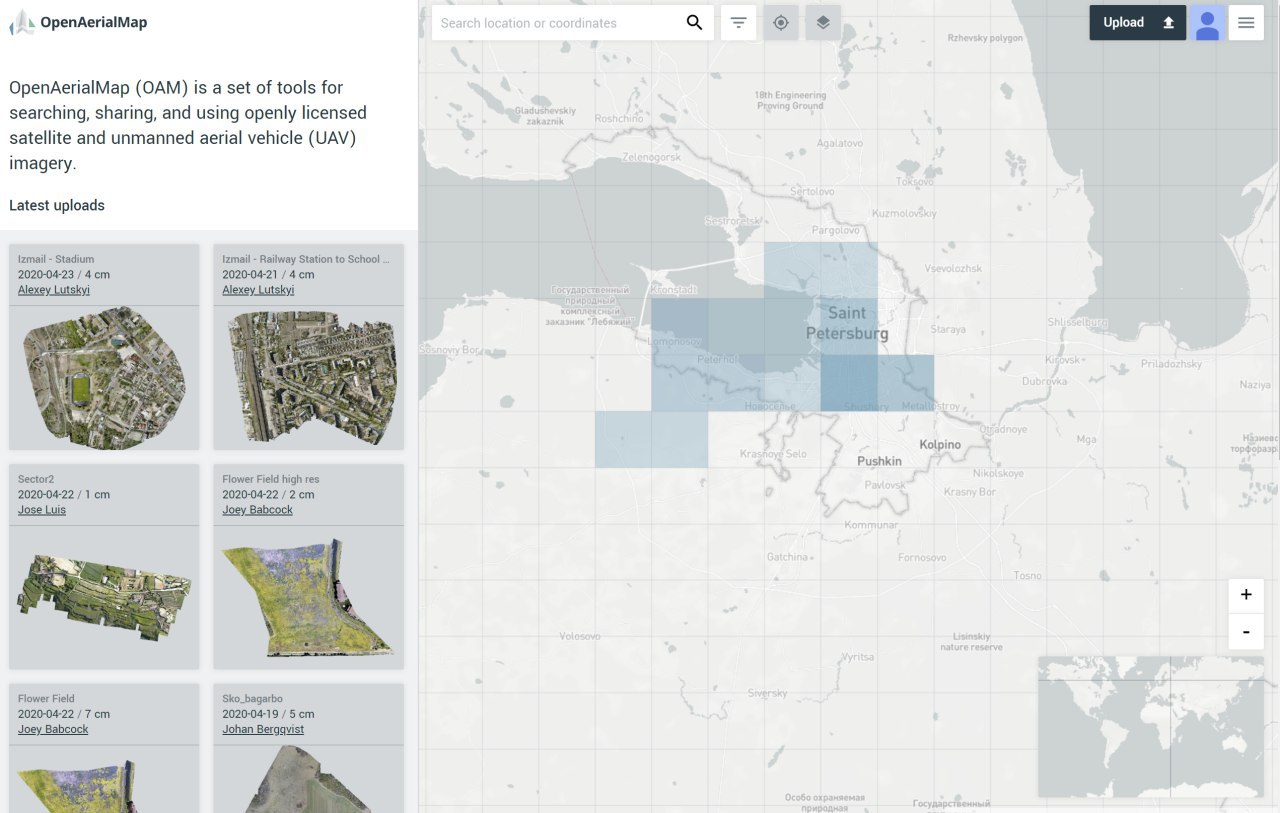Open the map layers icon

pyautogui.click(x=823, y=22)
